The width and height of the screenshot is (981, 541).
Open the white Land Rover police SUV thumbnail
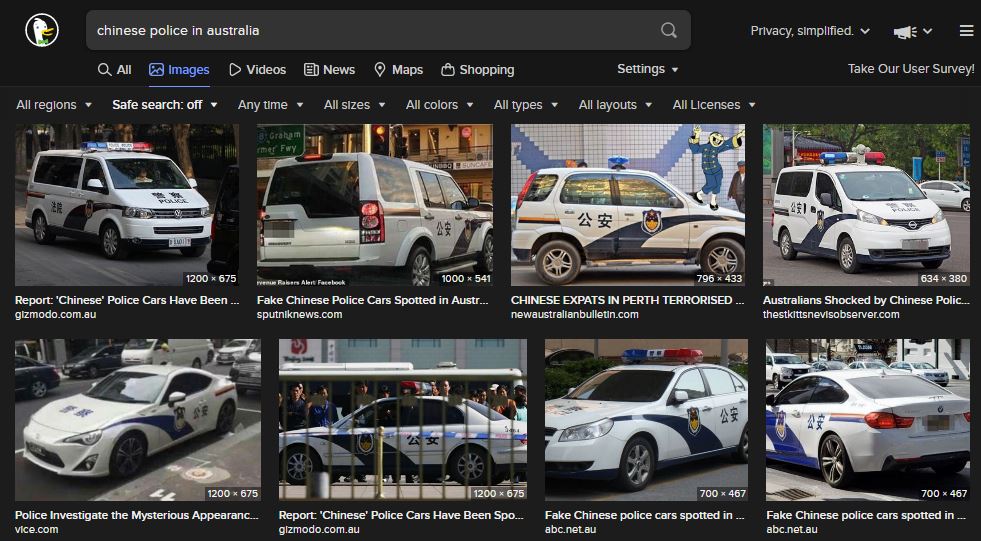point(375,205)
